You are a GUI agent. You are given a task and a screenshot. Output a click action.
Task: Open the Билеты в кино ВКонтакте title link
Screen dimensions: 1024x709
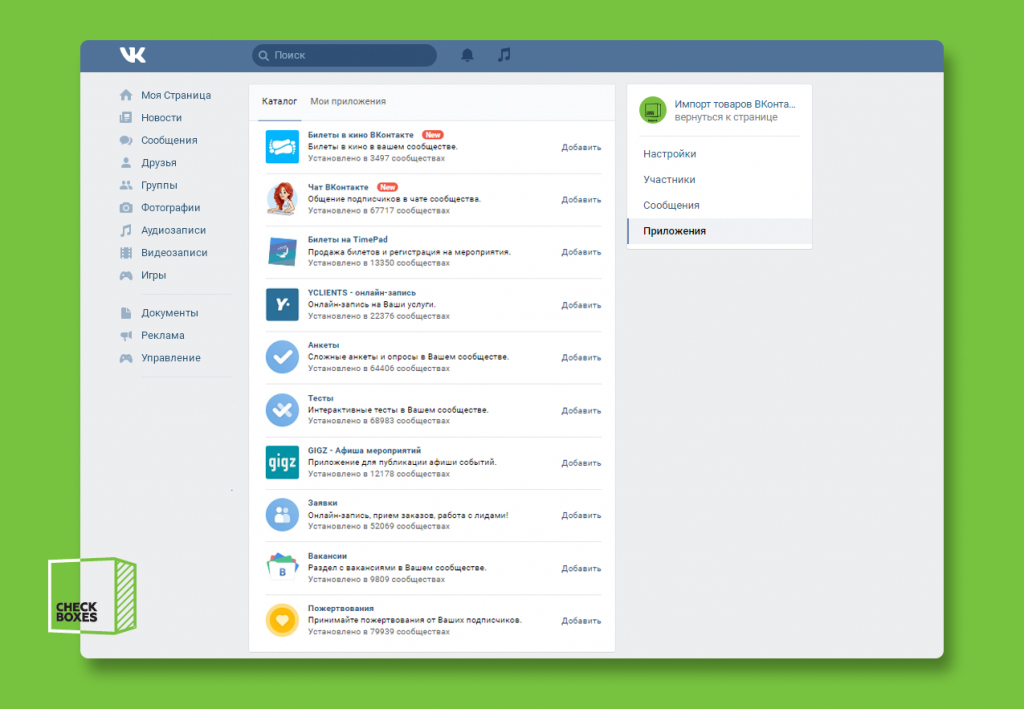pos(360,135)
